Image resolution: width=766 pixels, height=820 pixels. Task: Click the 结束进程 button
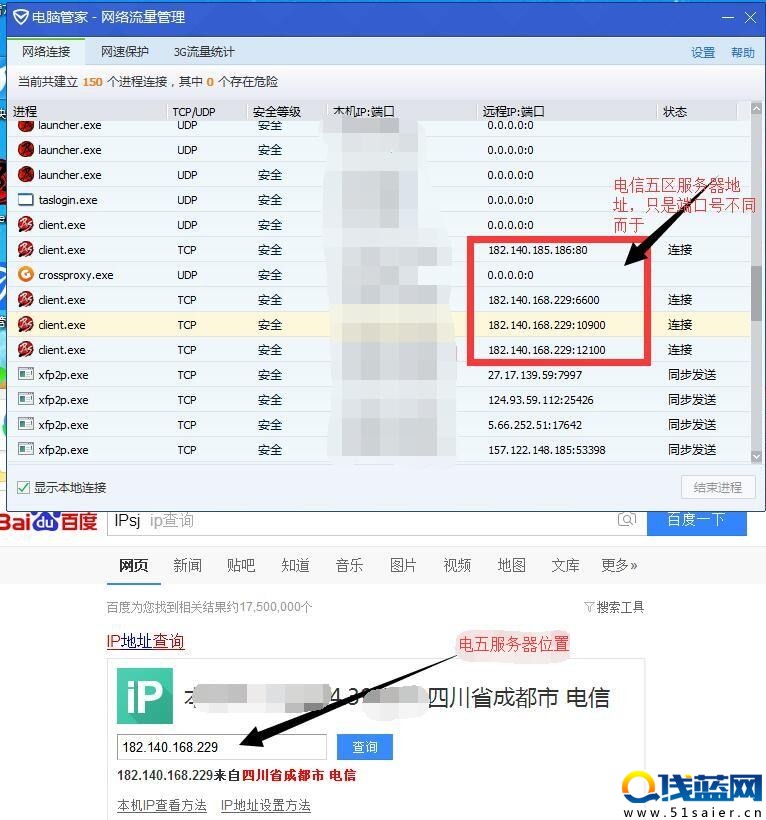(718, 488)
